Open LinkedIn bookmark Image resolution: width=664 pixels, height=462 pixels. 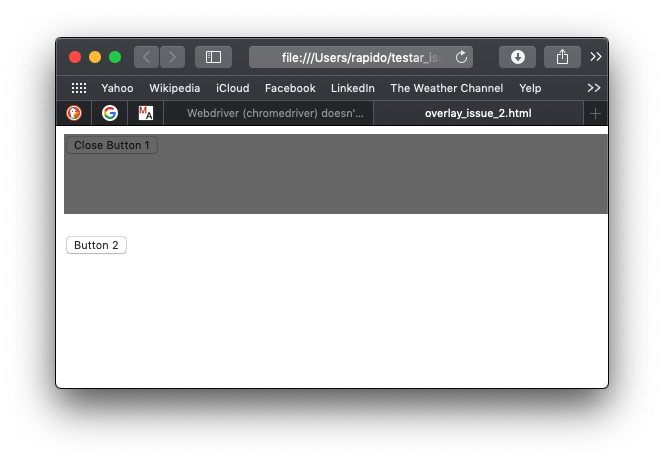coord(353,88)
